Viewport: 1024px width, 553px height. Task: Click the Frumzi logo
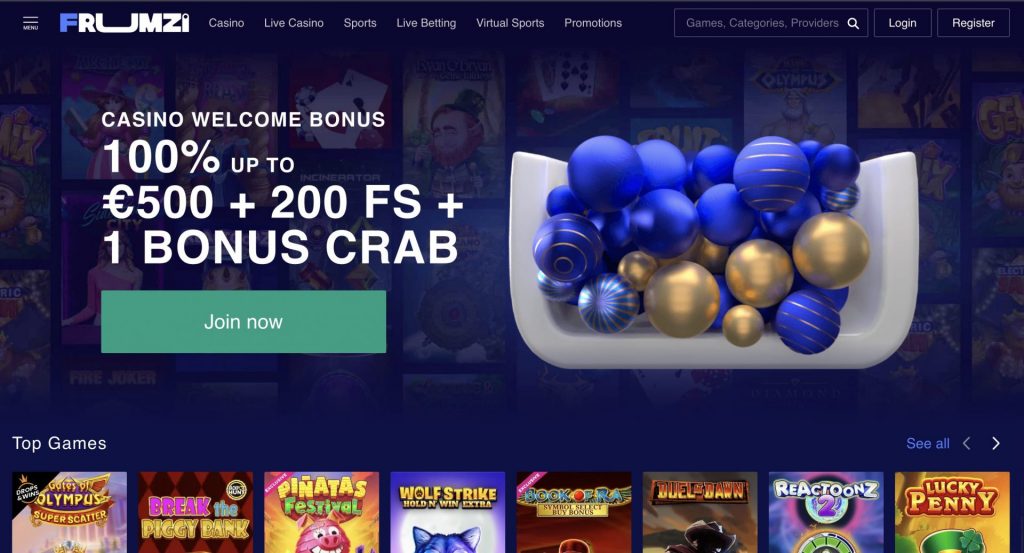tap(125, 23)
